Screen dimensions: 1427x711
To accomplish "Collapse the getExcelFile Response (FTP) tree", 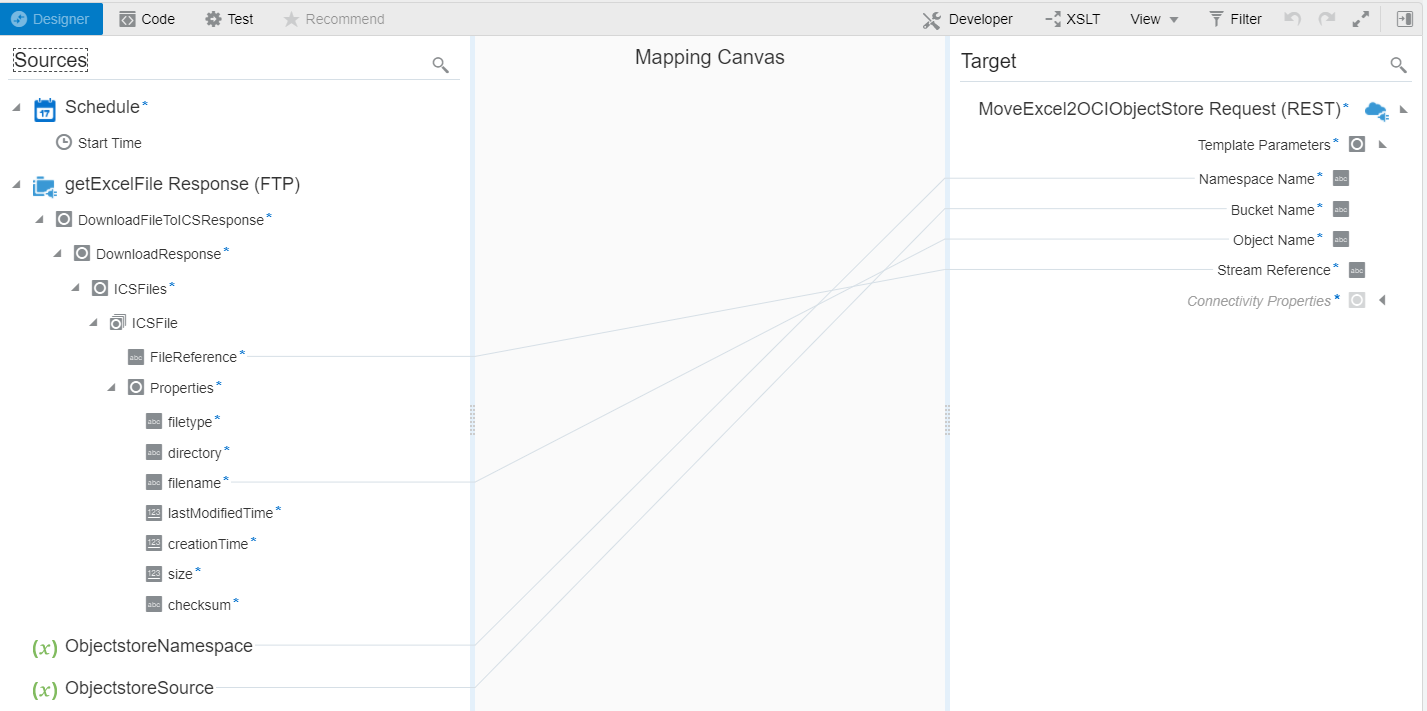I will pos(17,185).
